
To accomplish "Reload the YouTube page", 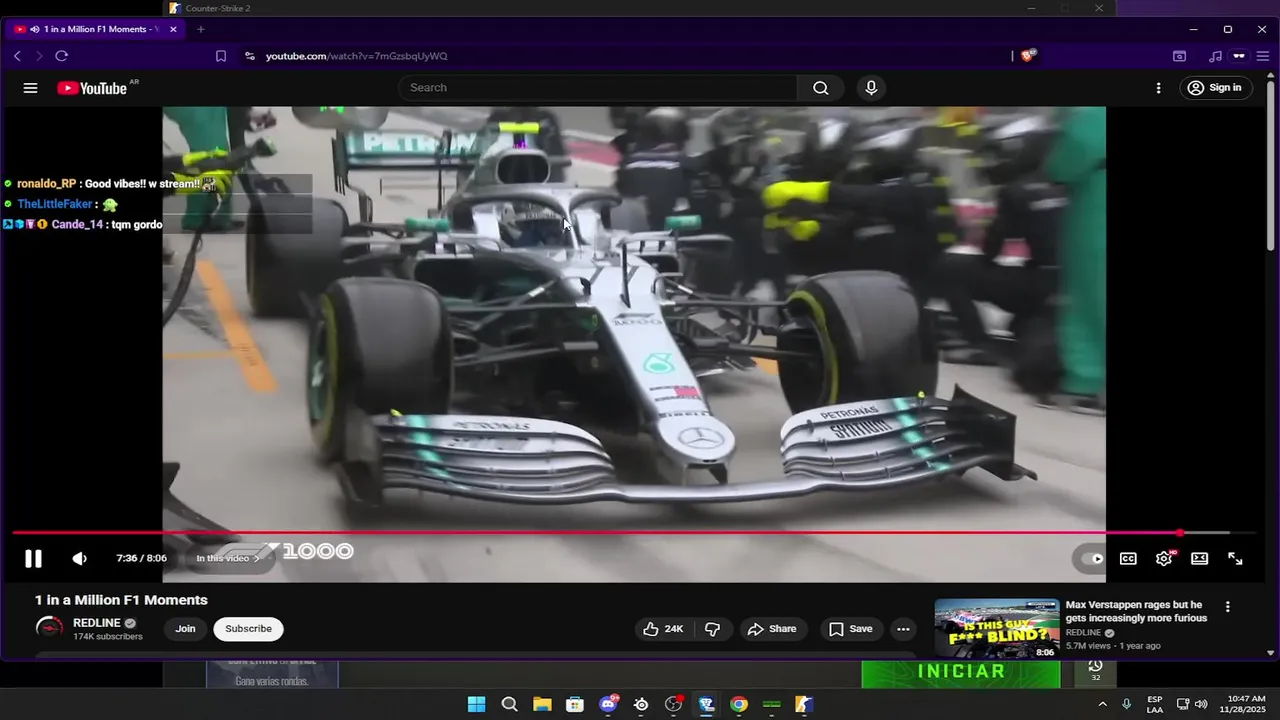I will [62, 56].
